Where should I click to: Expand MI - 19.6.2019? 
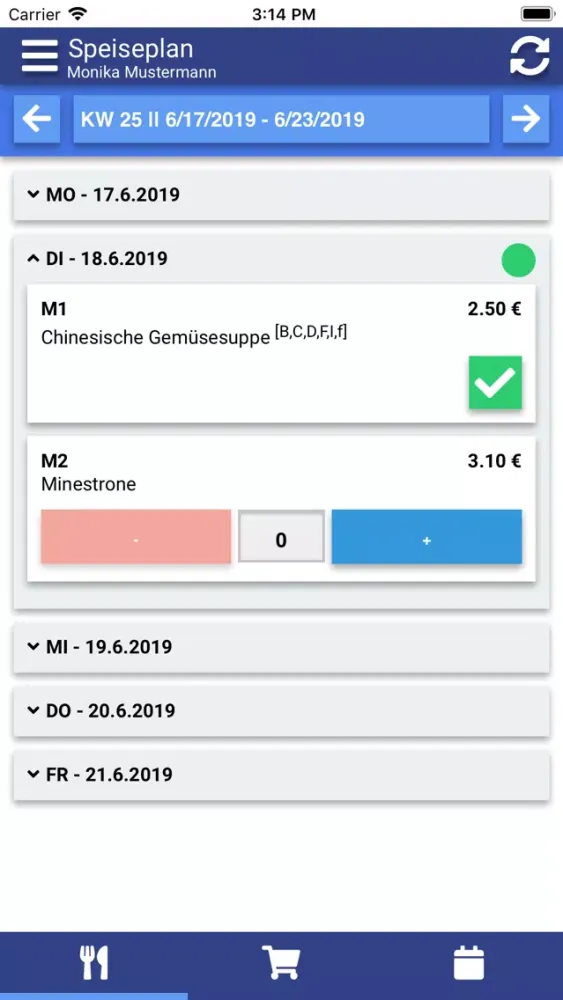pyautogui.click(x=281, y=647)
